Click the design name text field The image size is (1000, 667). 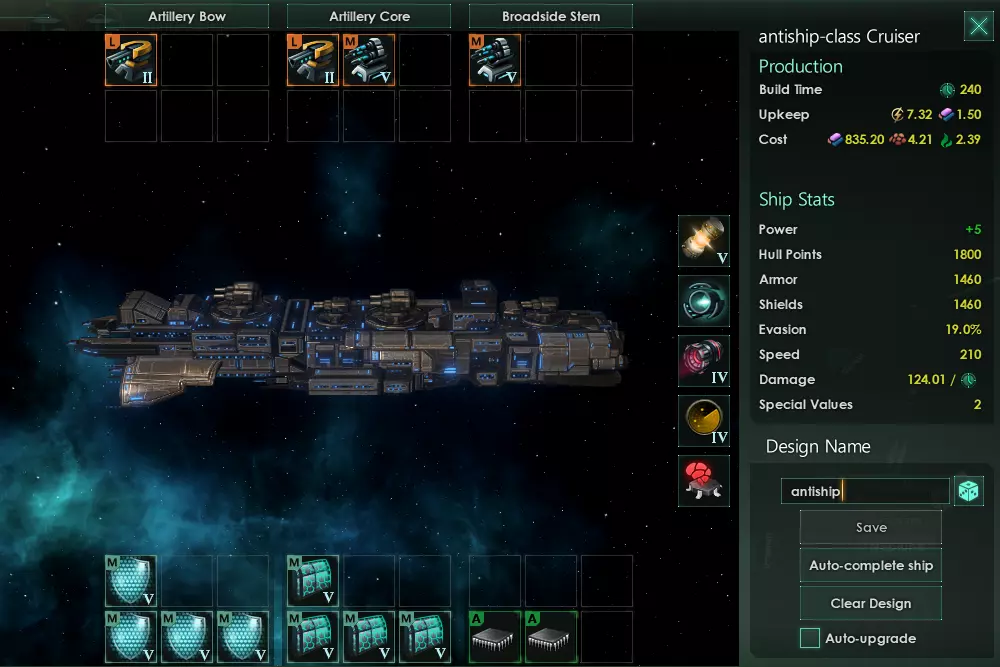(x=865, y=491)
